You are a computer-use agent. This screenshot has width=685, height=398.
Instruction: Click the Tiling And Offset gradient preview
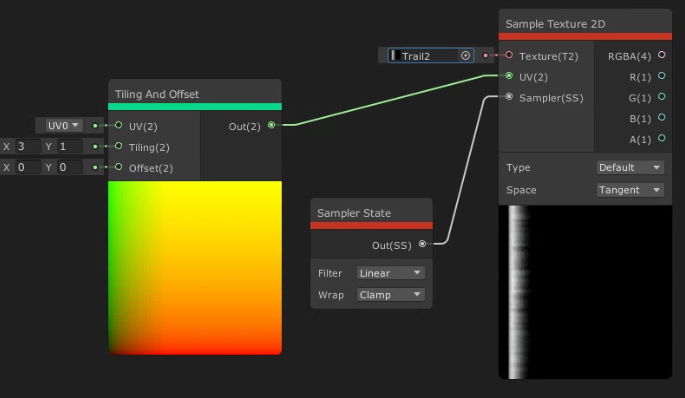195,268
